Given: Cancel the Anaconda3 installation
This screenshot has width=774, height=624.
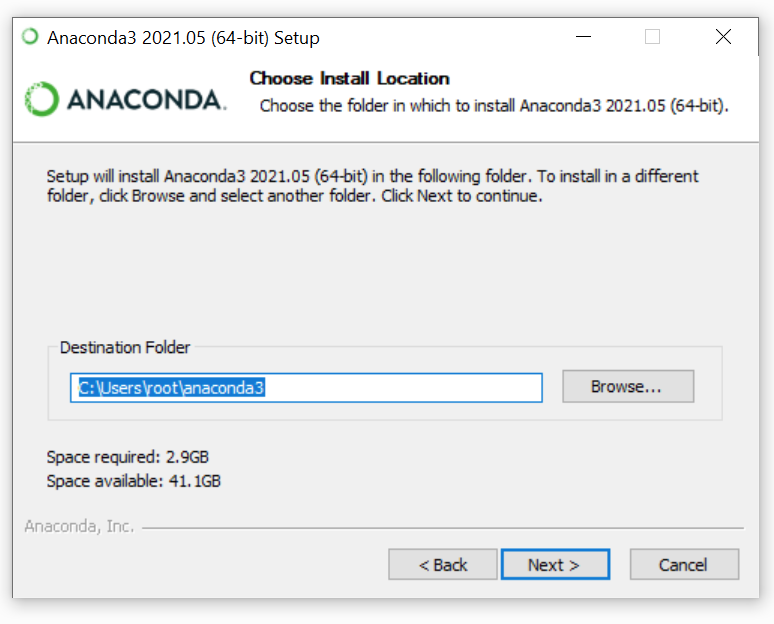Looking at the screenshot, I should pyautogui.click(x=684, y=564).
